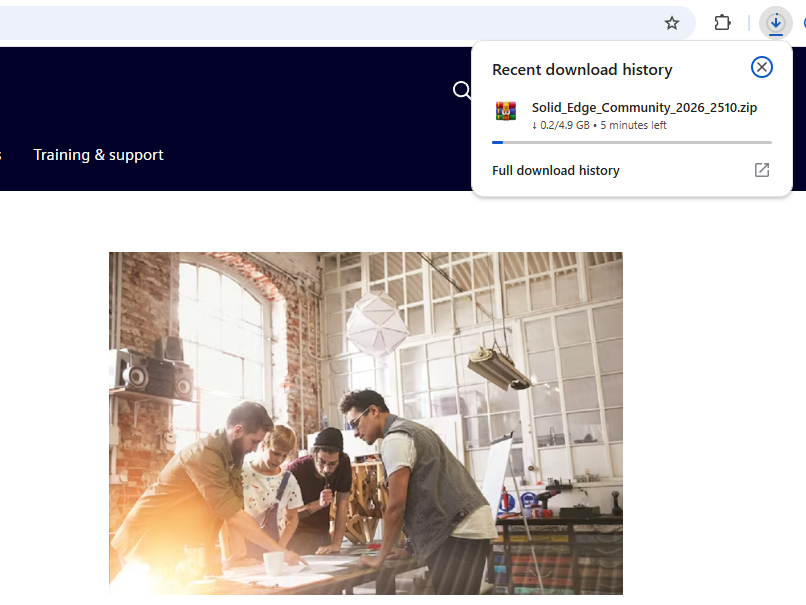Viewport: 806px width, 605px height.
Task: Click the Downloads toolbar icon
Action: pos(775,23)
